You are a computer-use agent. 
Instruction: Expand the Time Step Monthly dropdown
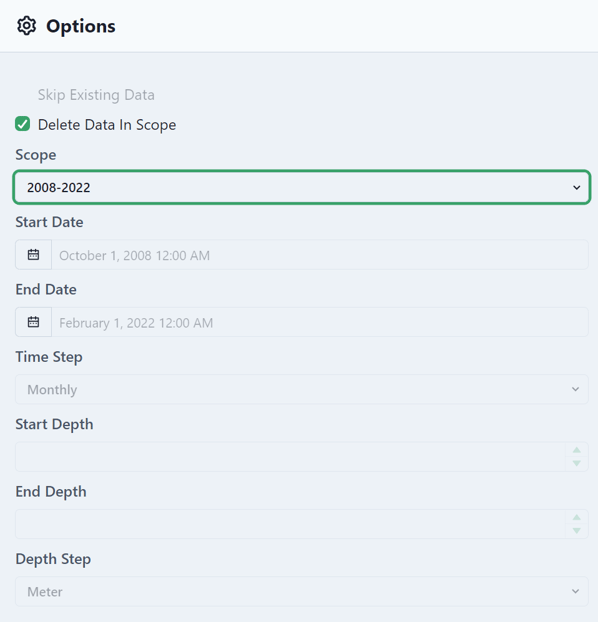[x=302, y=389]
